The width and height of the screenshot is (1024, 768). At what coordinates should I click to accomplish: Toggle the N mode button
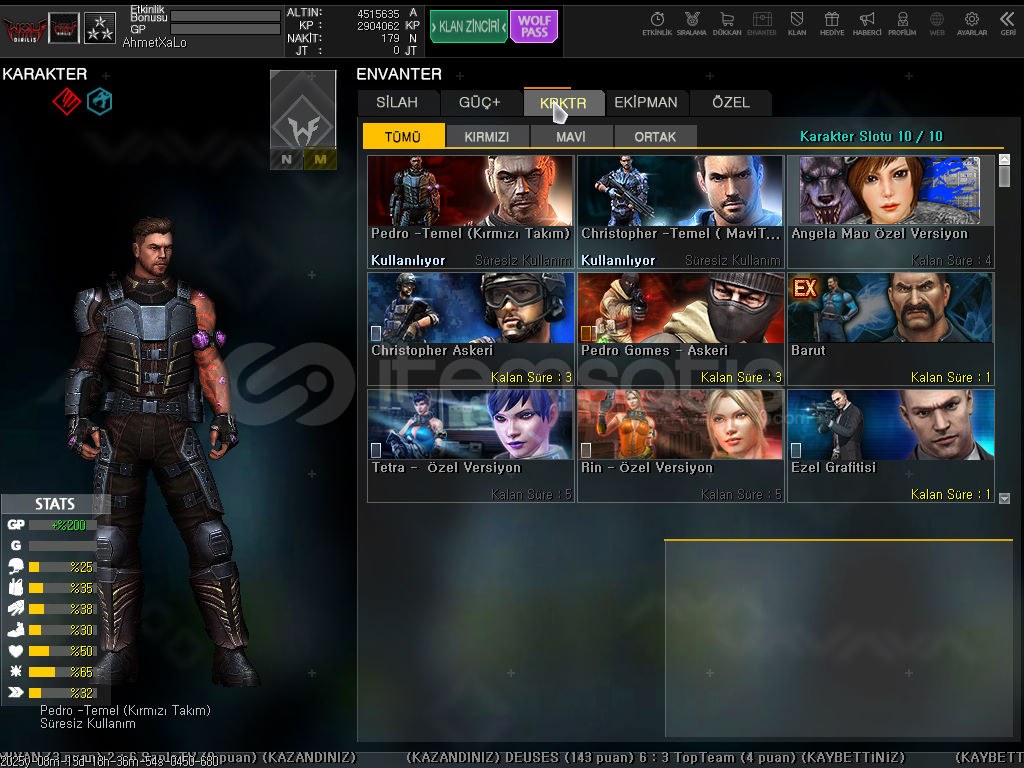coord(287,159)
